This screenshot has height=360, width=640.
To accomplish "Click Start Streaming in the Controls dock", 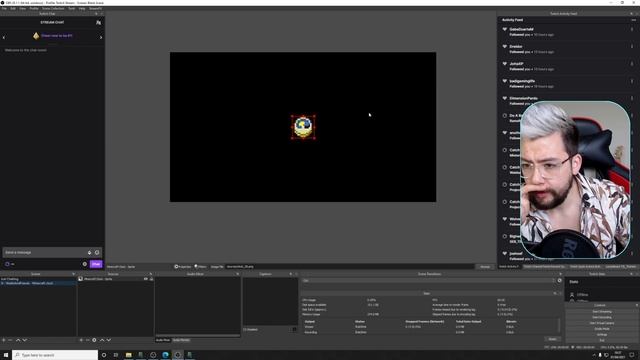I will click(x=602, y=311).
